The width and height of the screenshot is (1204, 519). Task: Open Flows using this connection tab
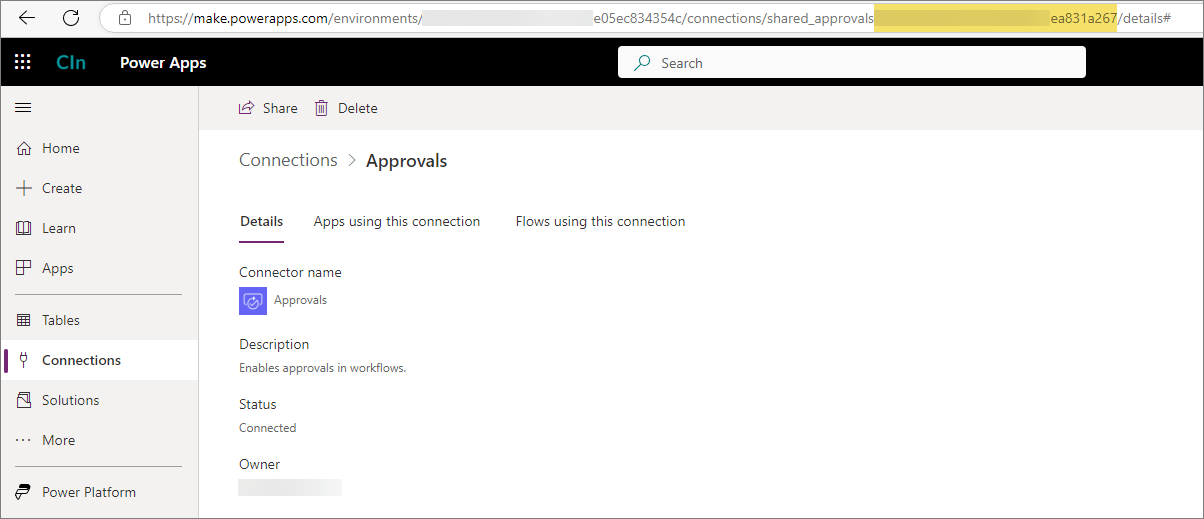tap(600, 222)
